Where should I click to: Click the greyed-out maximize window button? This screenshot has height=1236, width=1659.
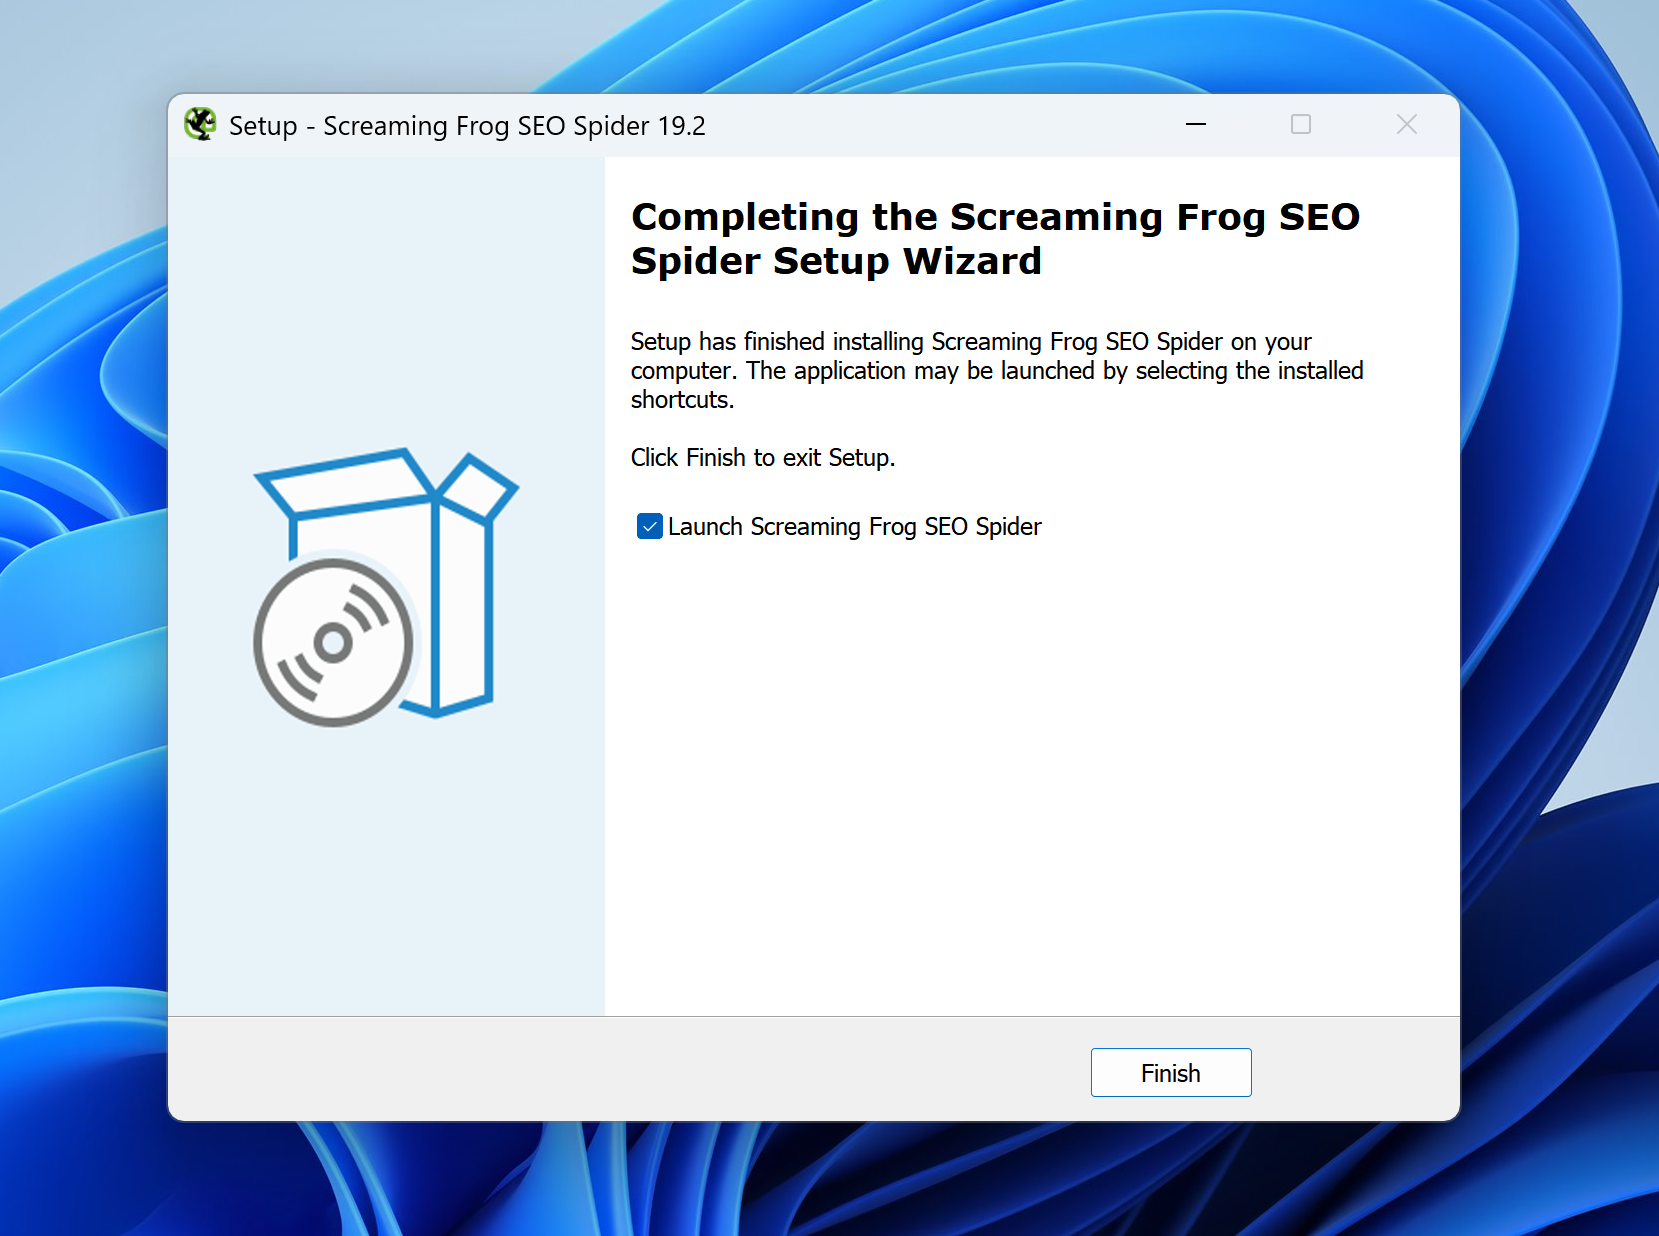(x=1300, y=125)
